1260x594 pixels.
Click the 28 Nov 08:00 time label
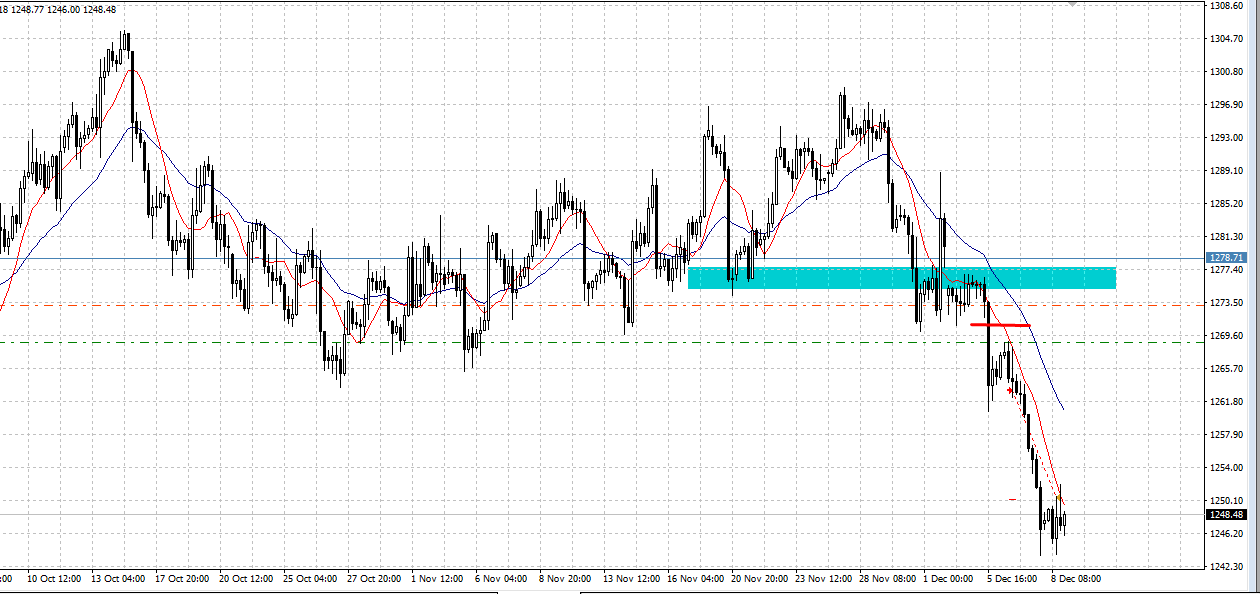tap(886, 578)
